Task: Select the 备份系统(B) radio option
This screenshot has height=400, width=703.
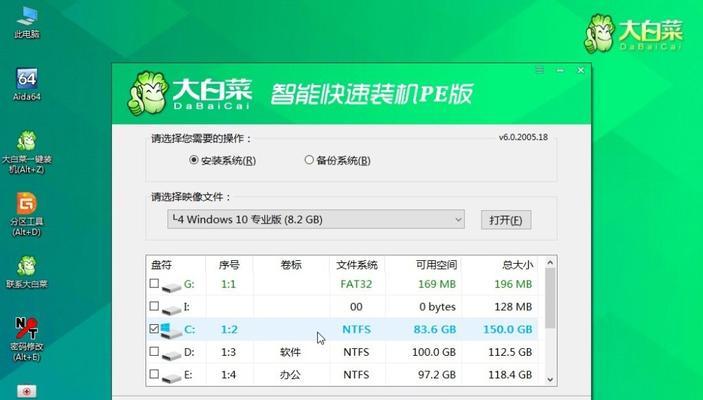Action: (x=337, y=161)
